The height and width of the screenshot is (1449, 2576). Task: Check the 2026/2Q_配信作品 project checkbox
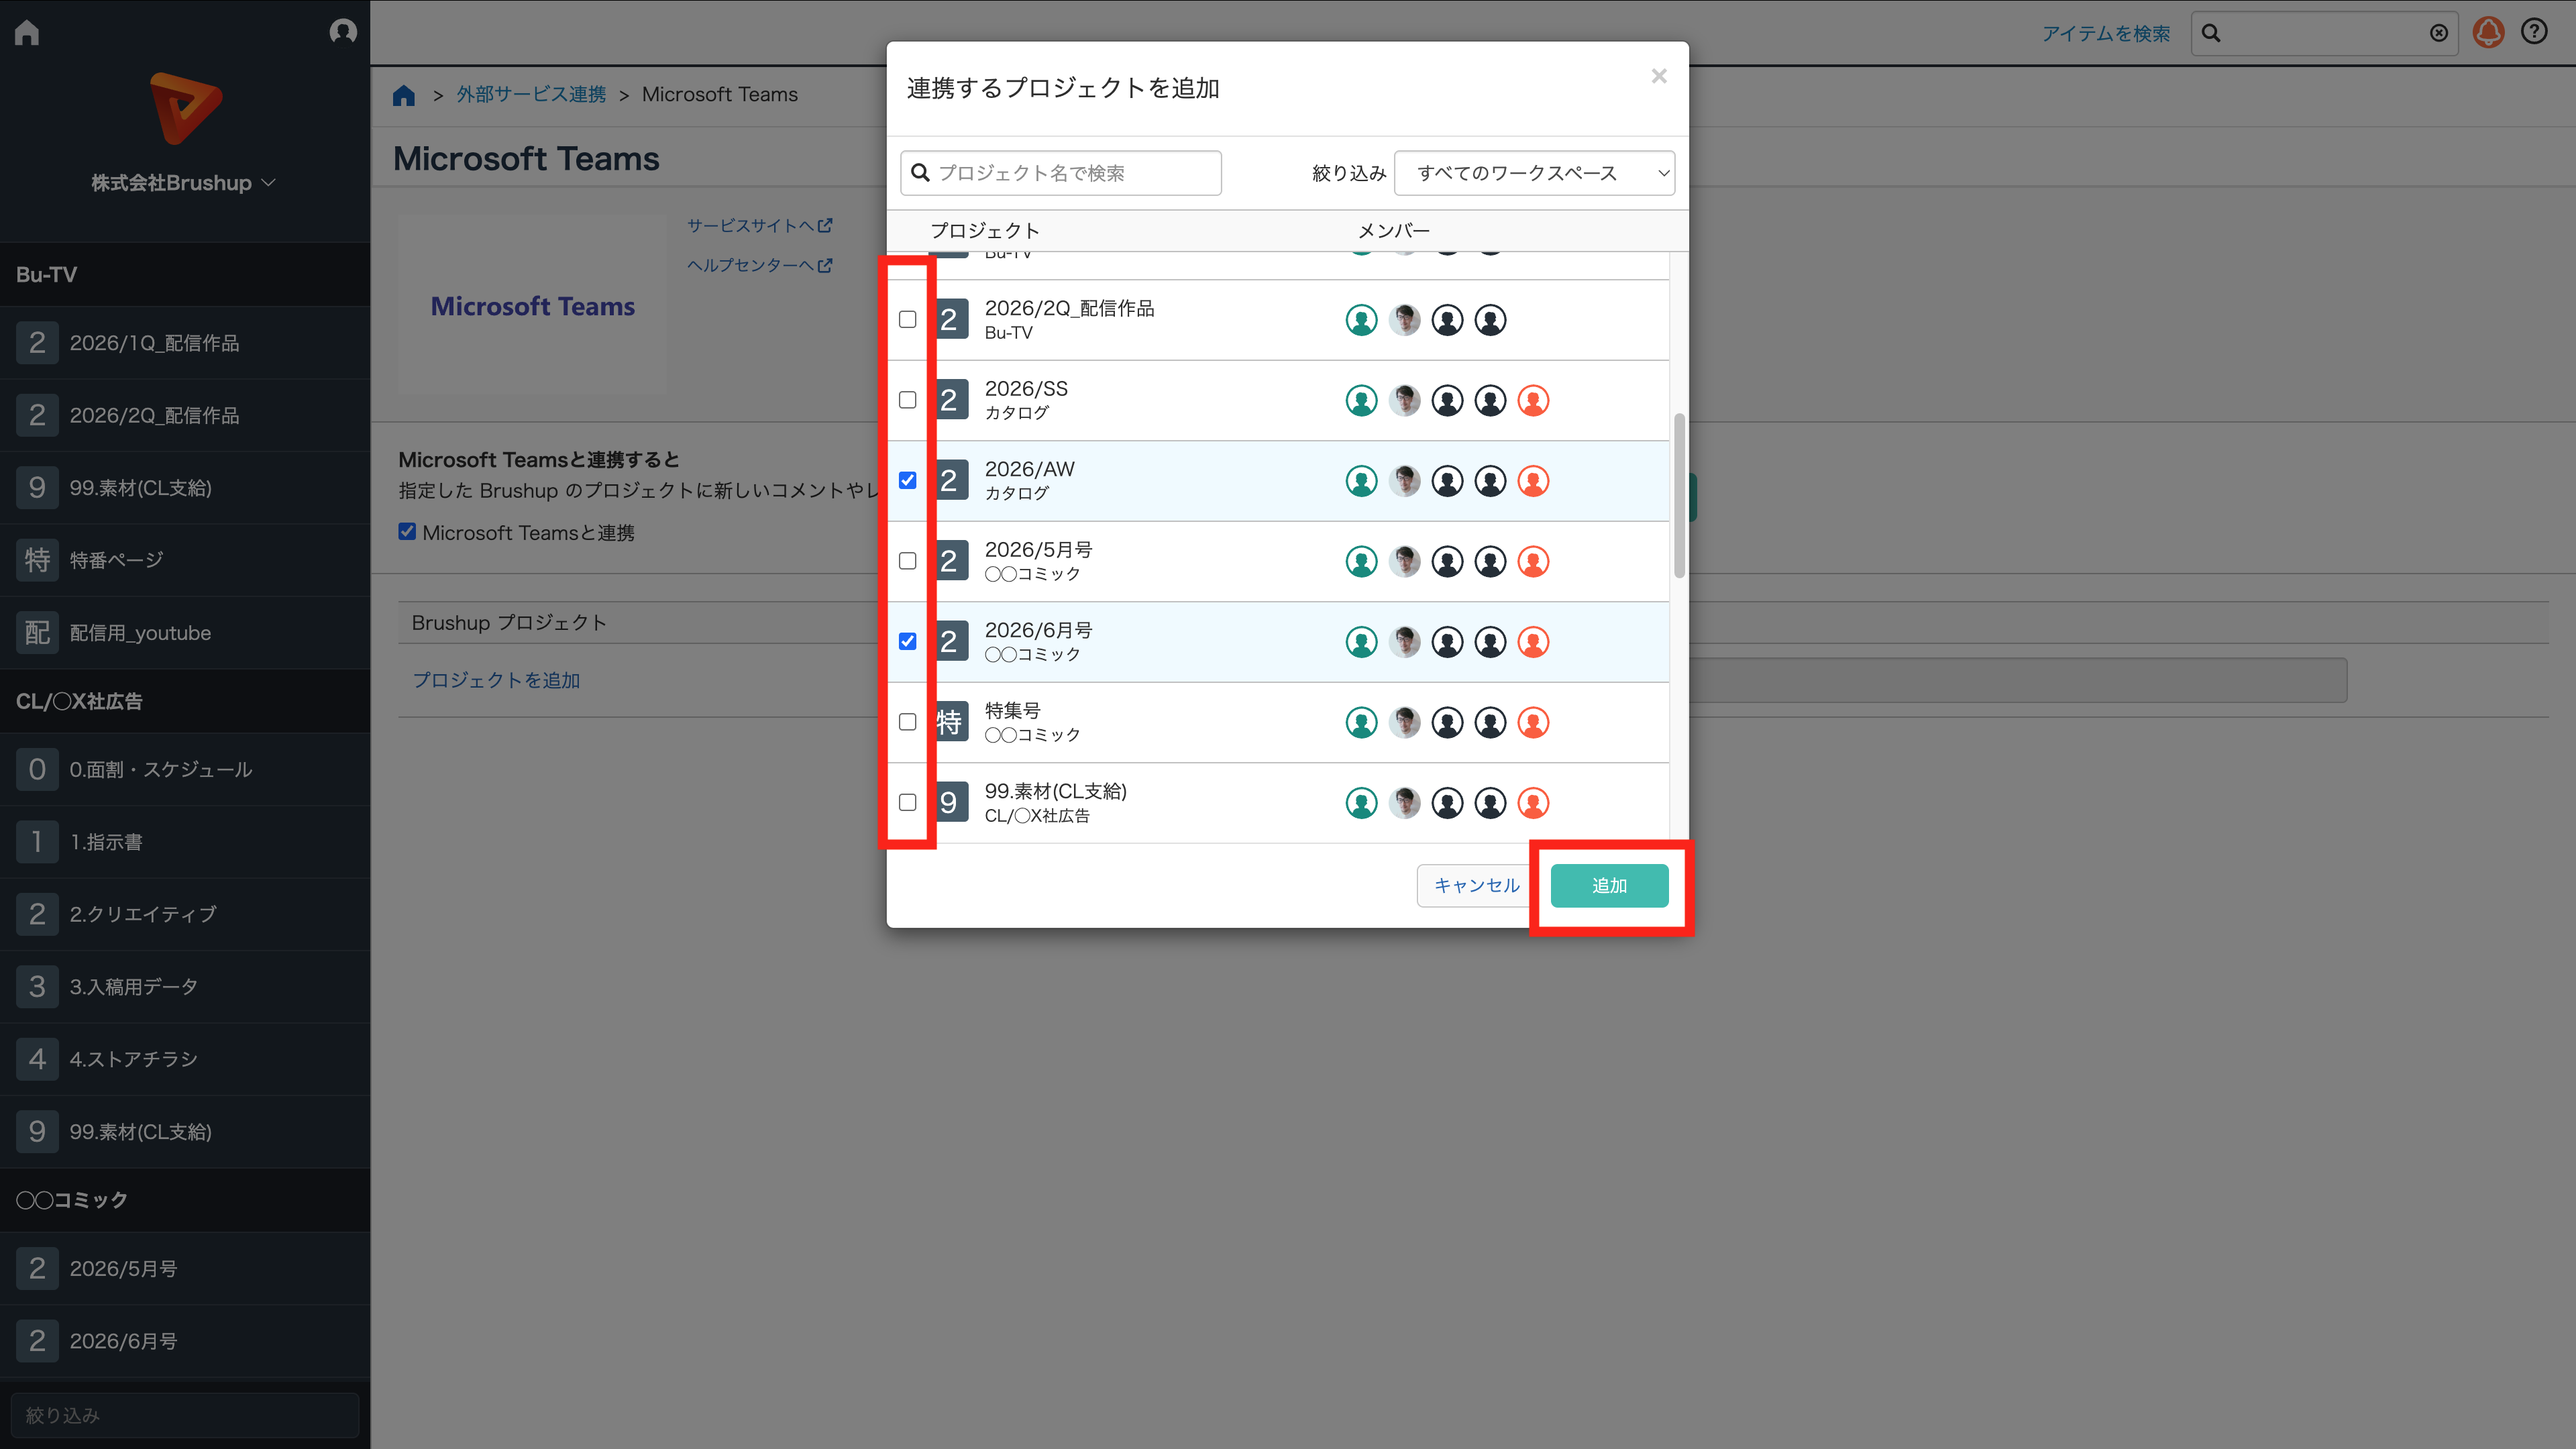907,319
